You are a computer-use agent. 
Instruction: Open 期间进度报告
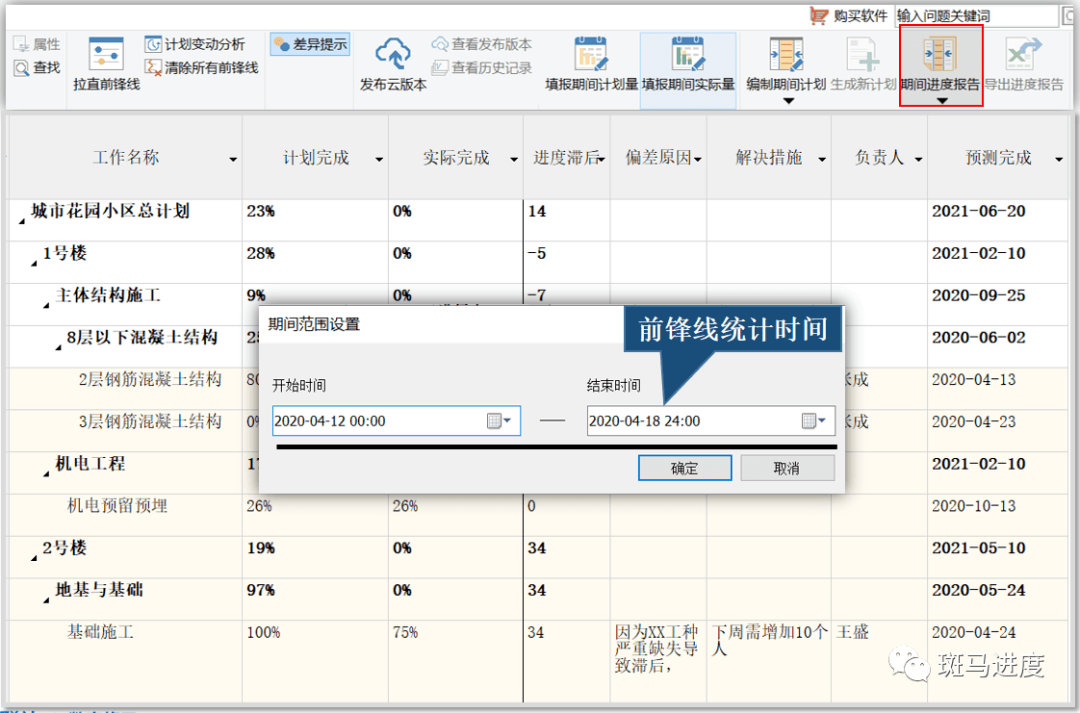[x=941, y=65]
